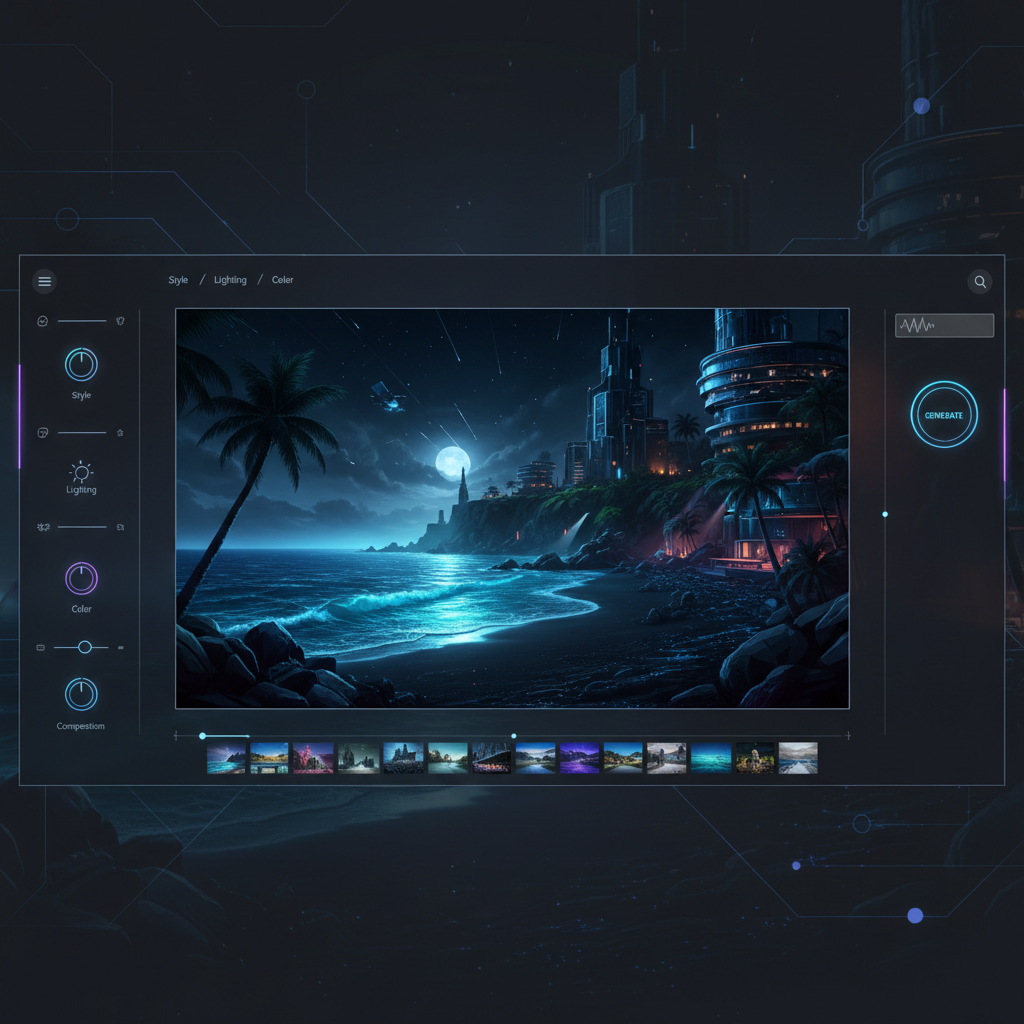Click the purple Celer dial knob
1024x1024 pixels.
[81, 578]
